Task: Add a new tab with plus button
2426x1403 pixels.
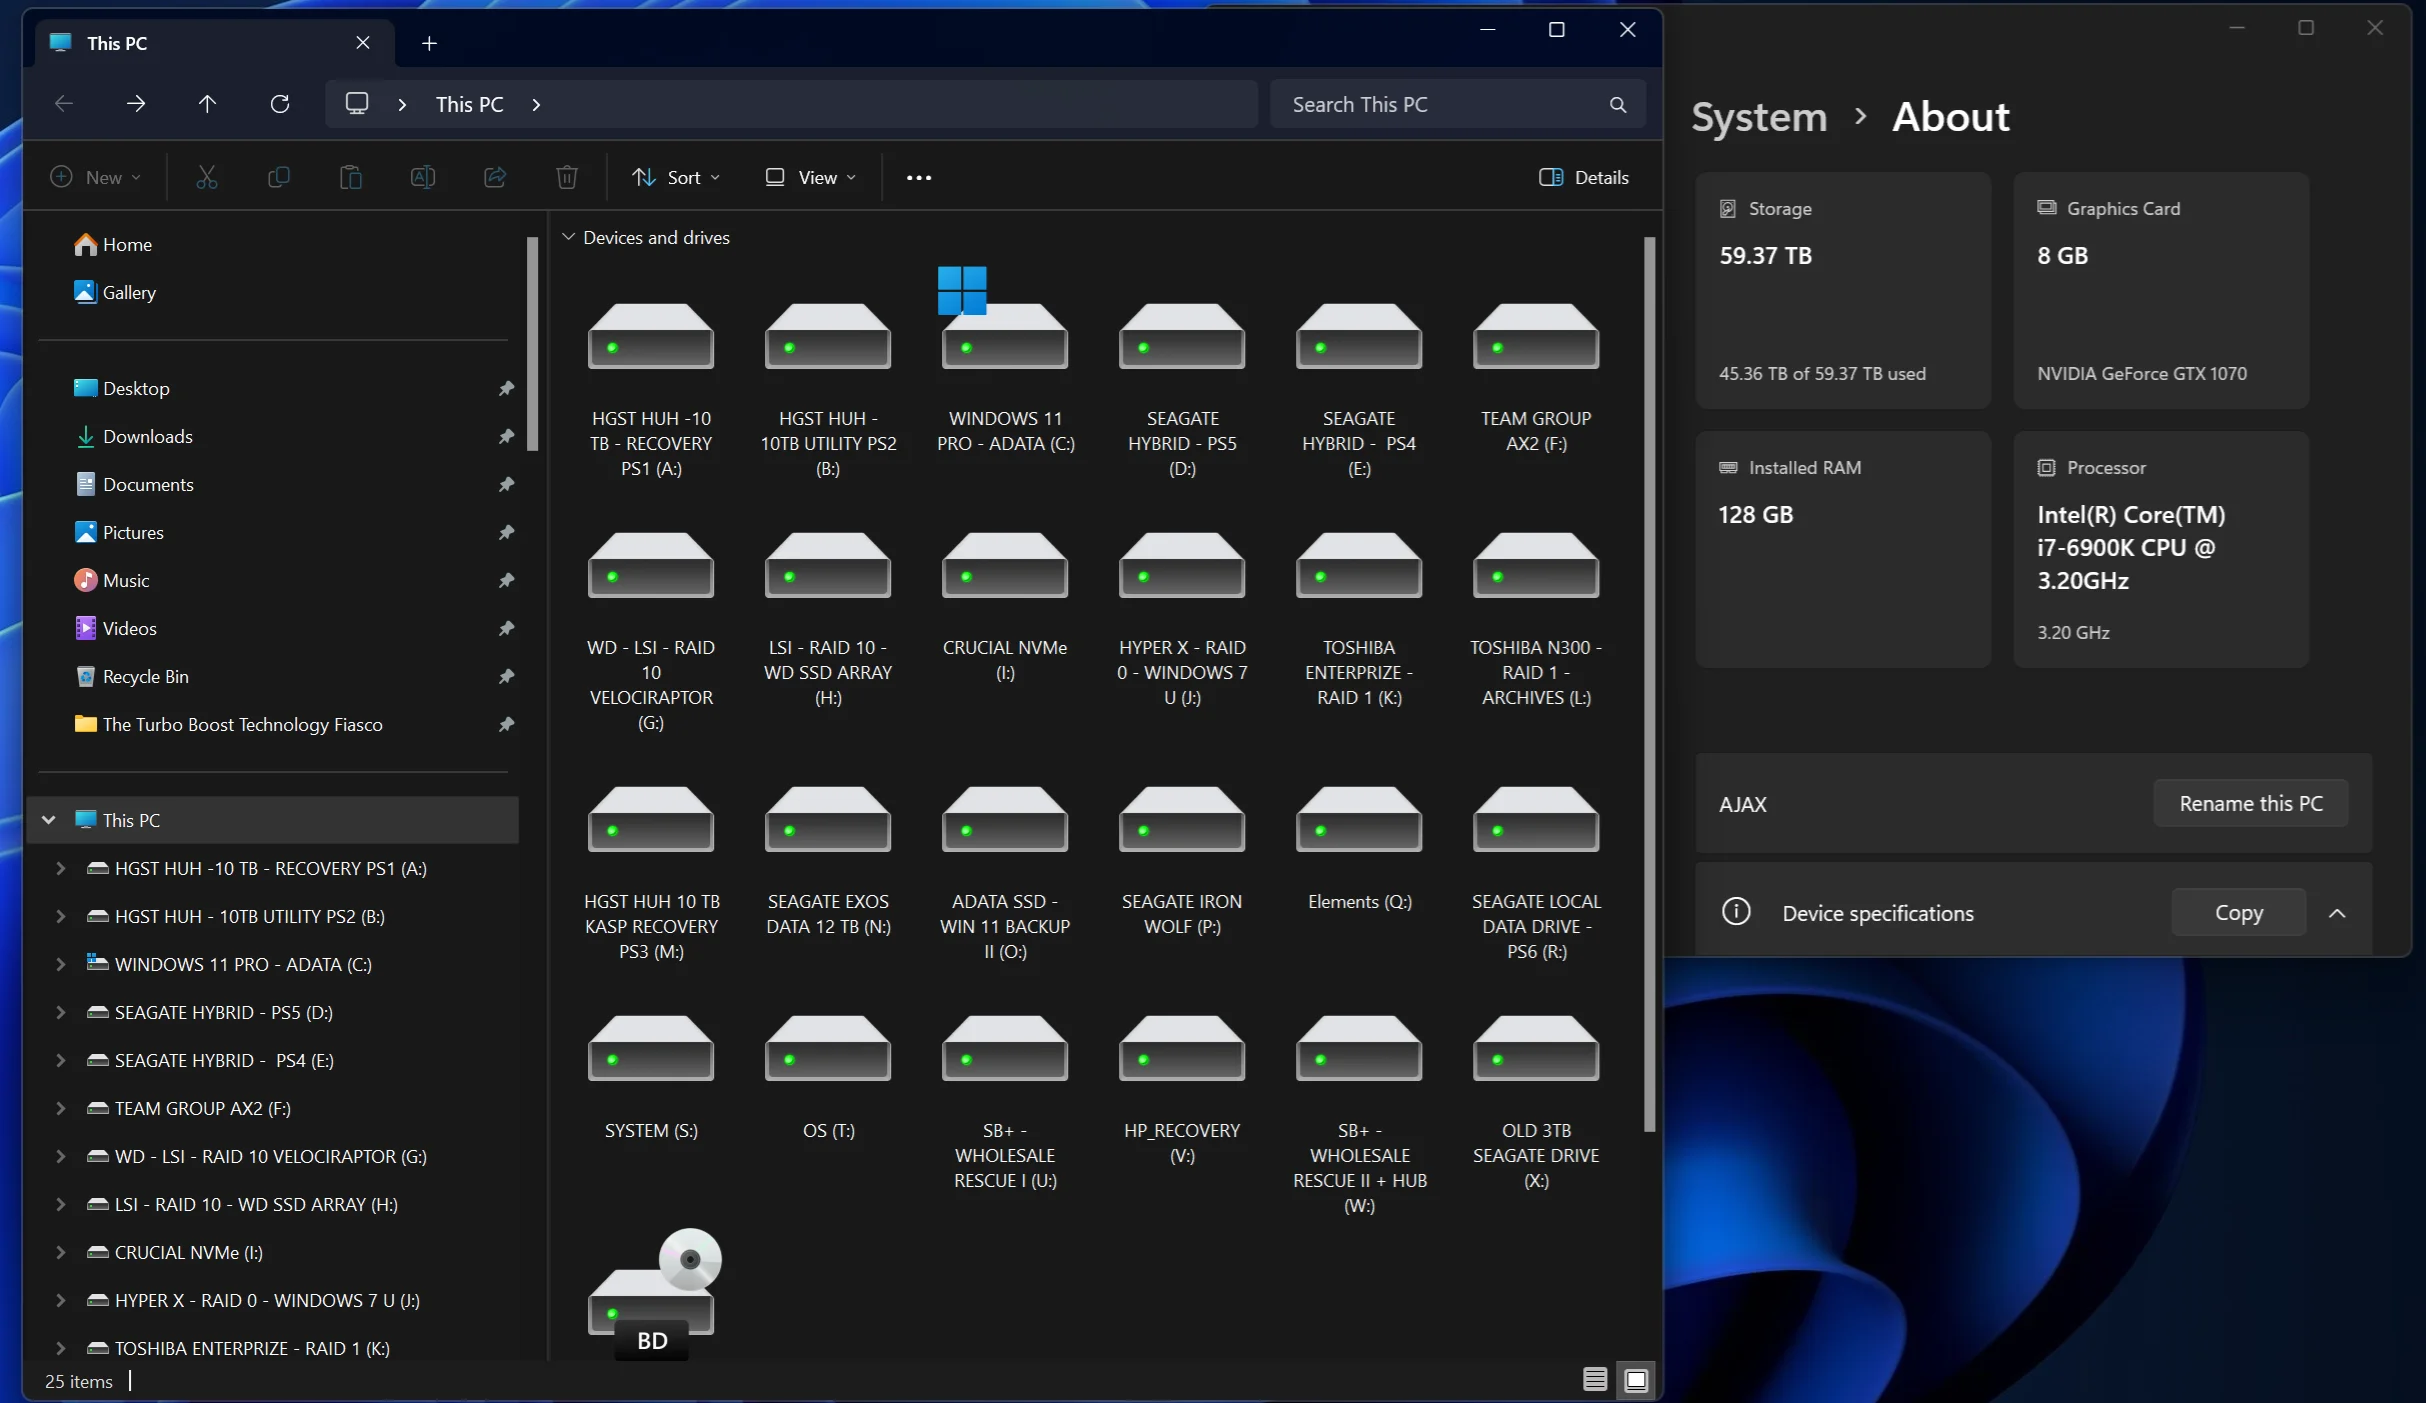Action: pyautogui.click(x=429, y=43)
